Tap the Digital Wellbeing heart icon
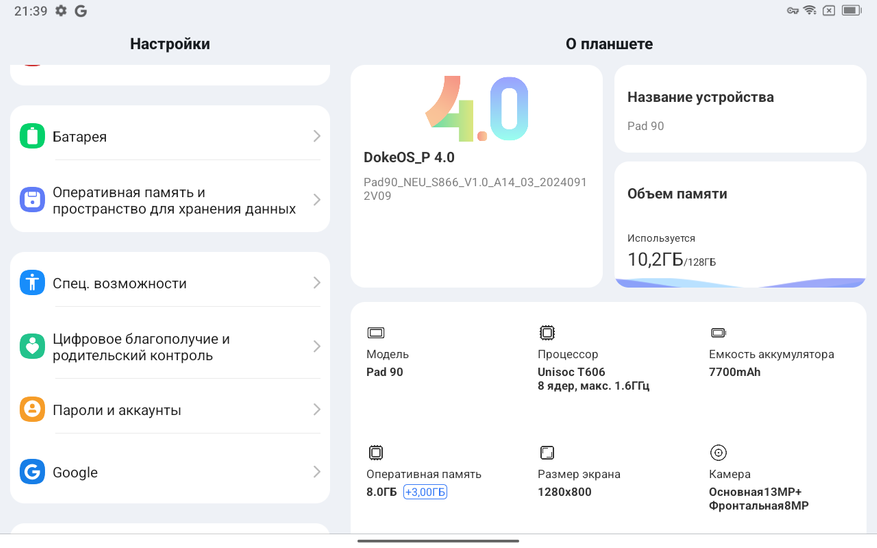The image size is (877, 548). (x=32, y=347)
